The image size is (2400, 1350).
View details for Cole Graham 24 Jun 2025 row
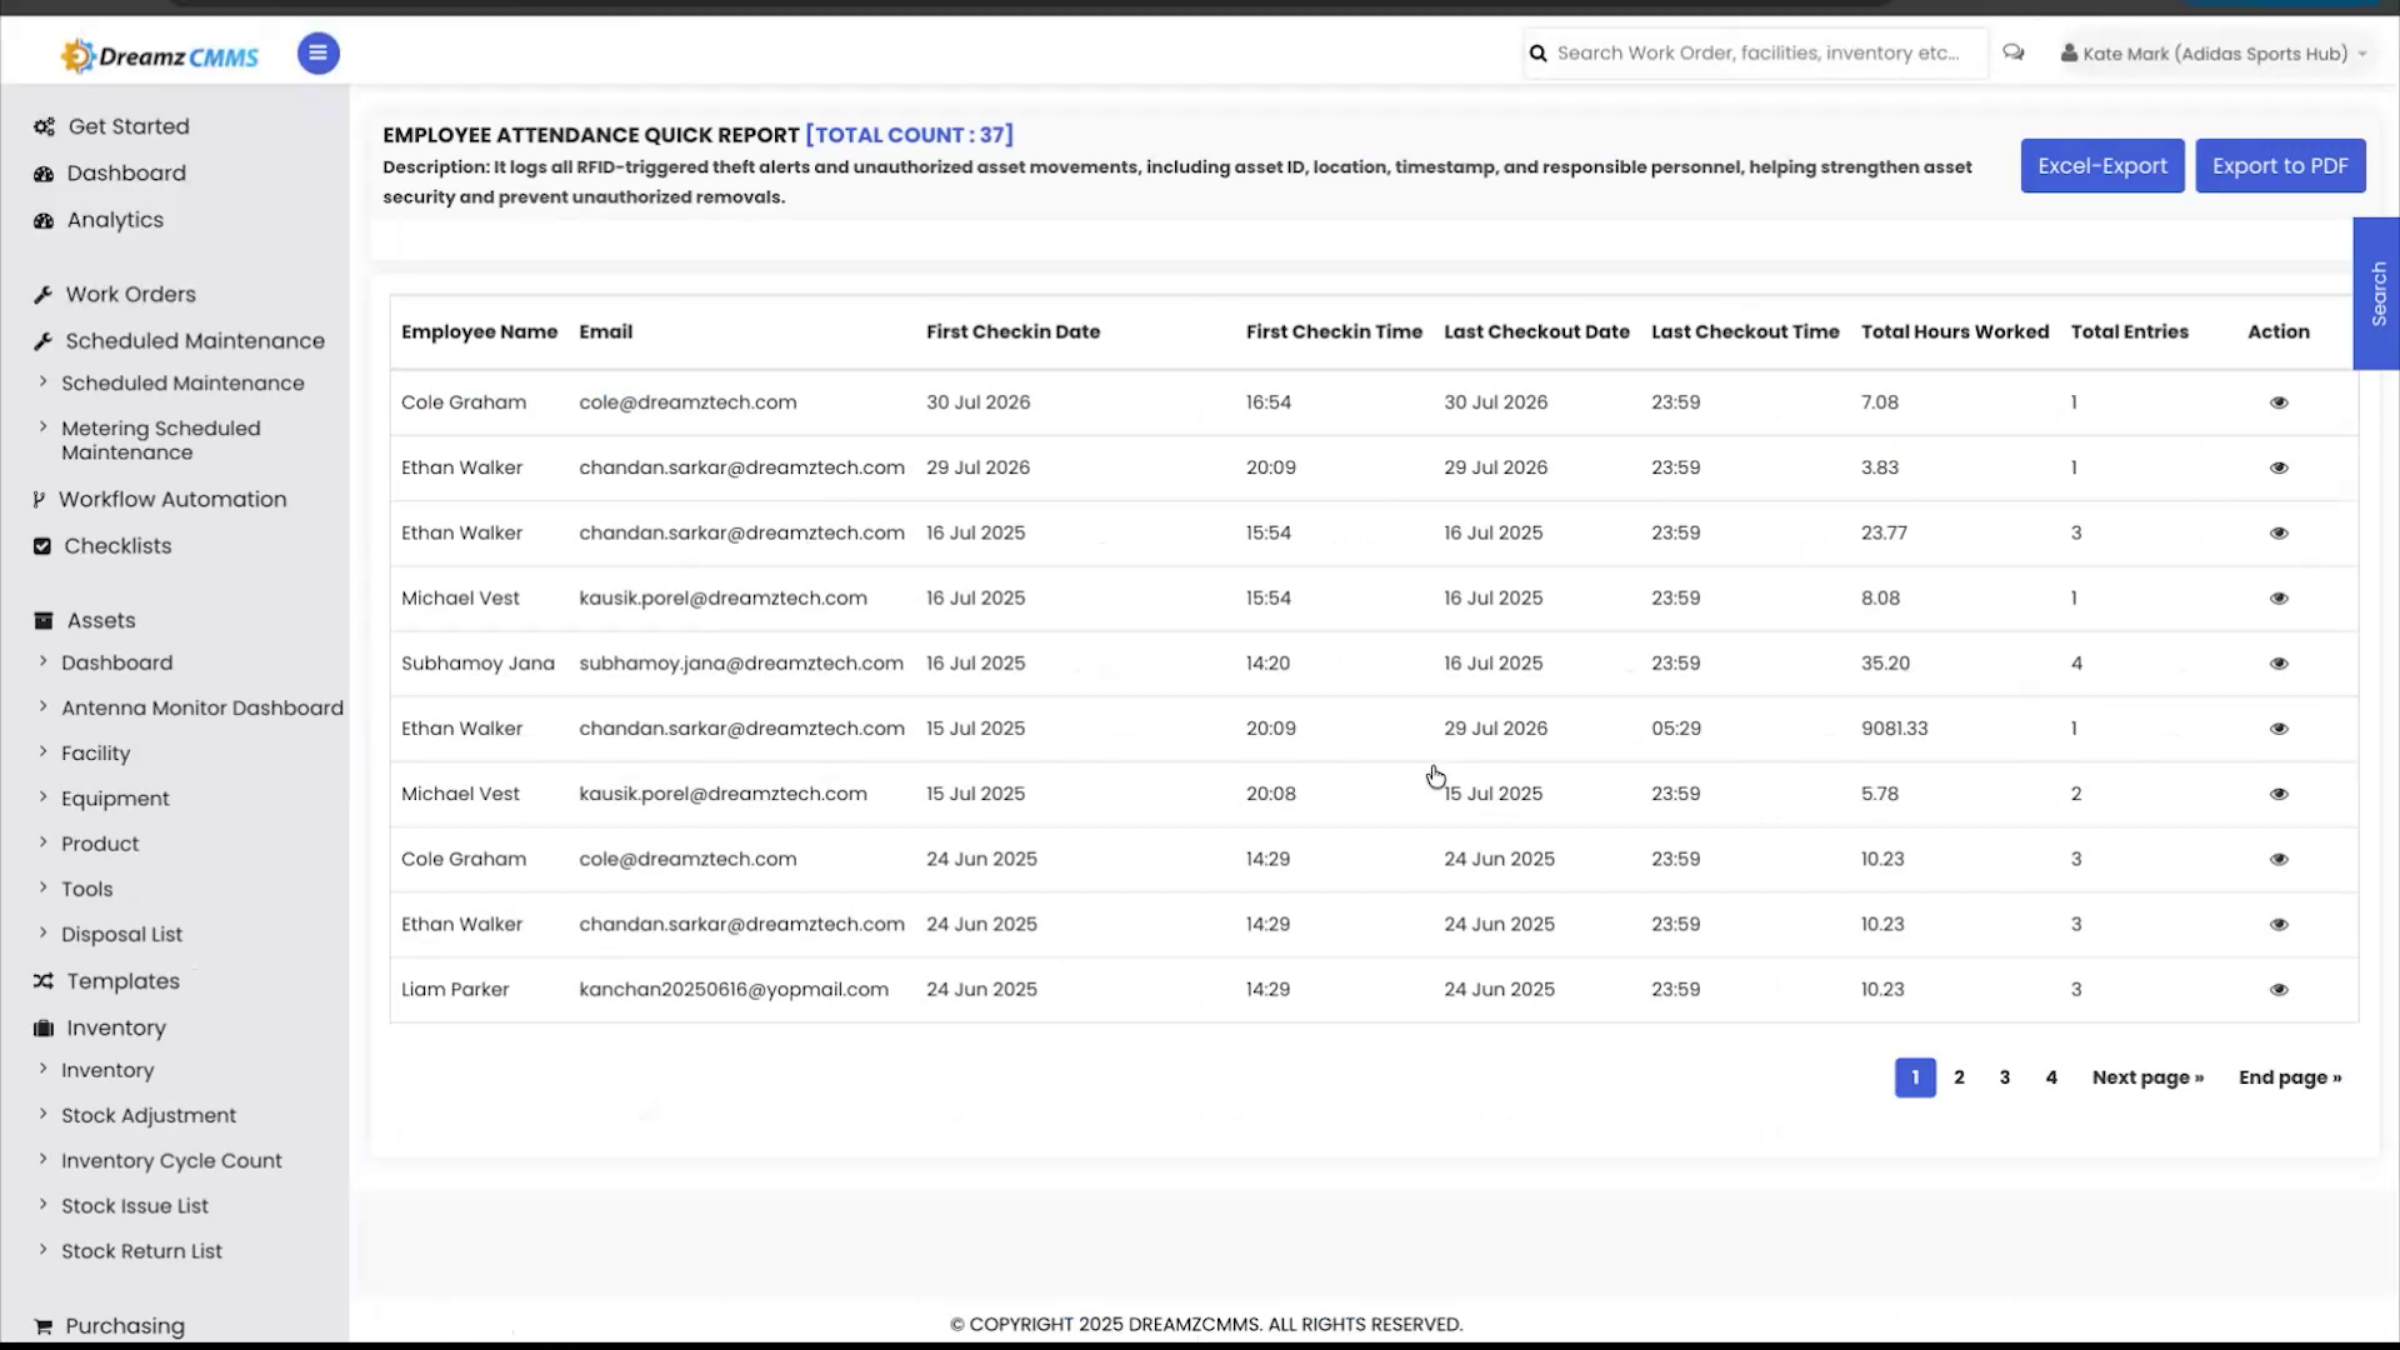(x=2278, y=859)
